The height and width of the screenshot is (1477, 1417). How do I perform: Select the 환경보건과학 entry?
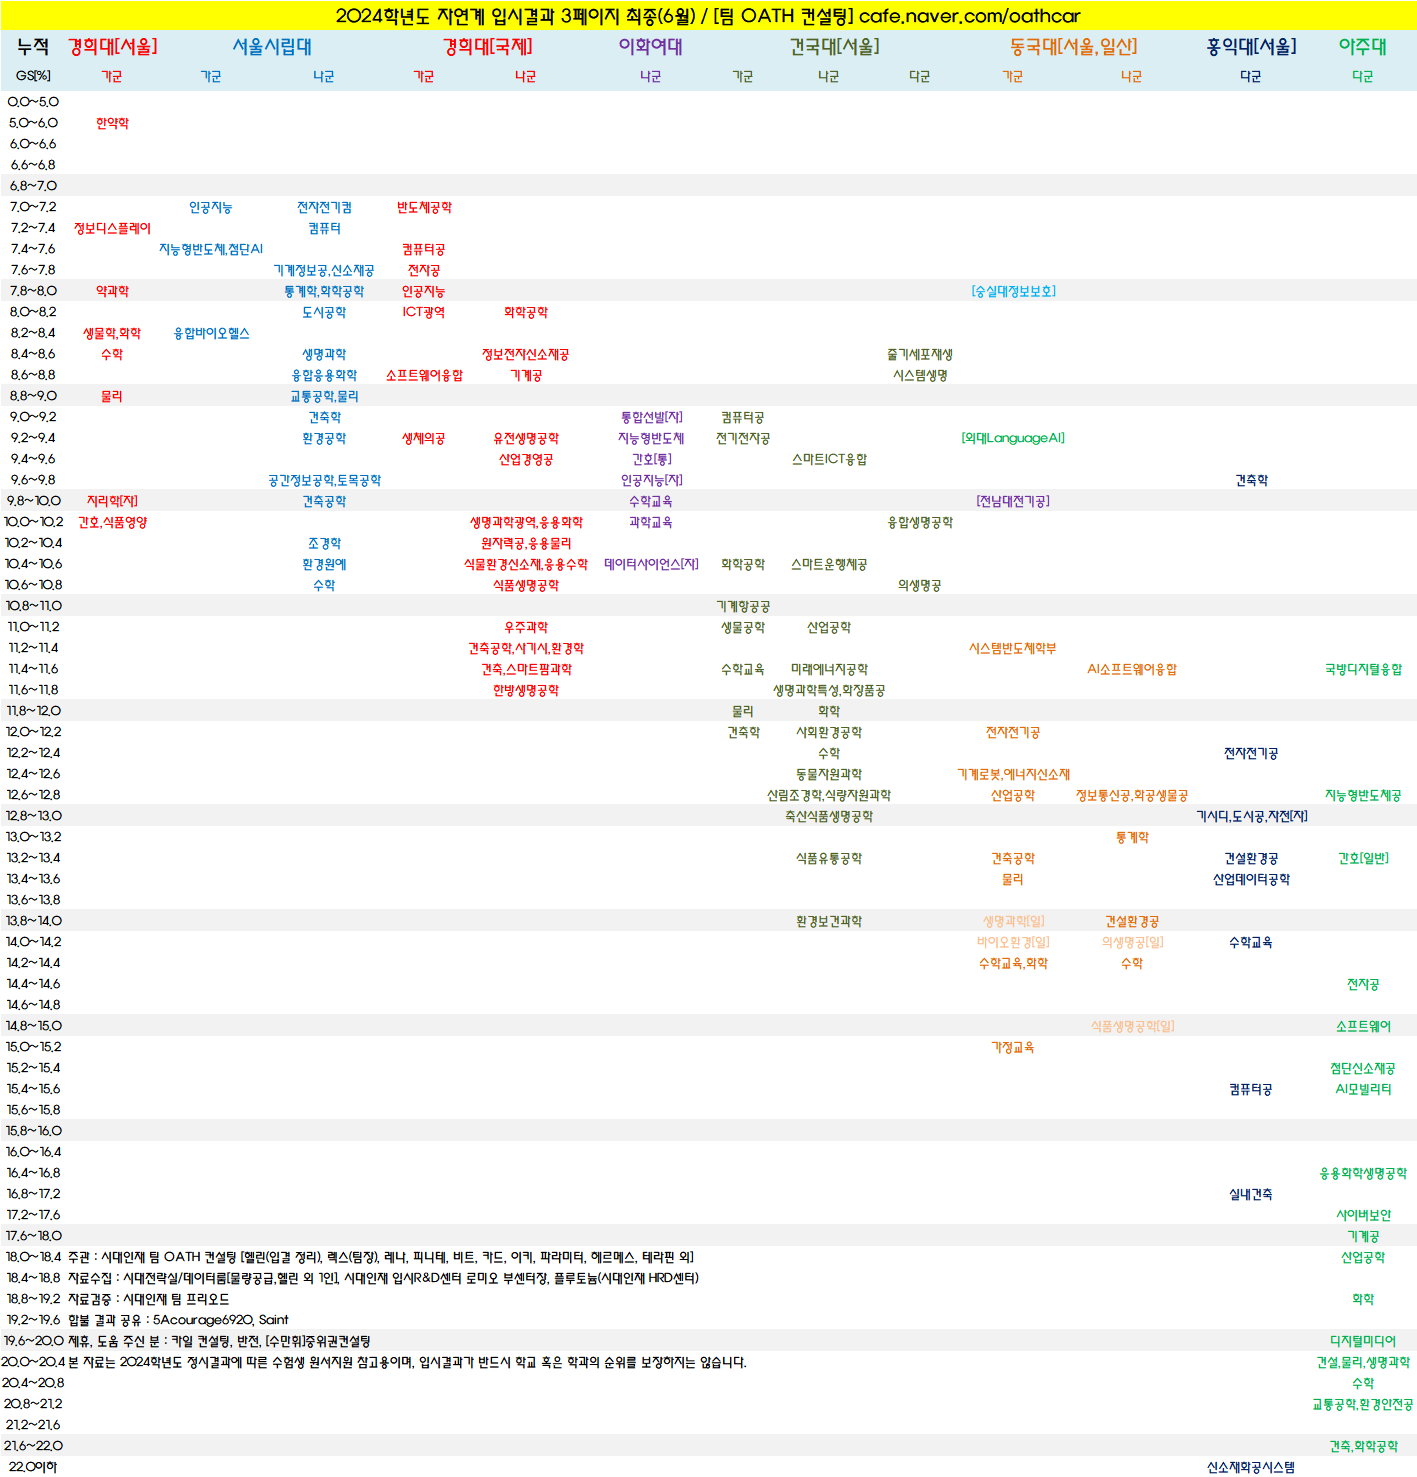point(829,921)
